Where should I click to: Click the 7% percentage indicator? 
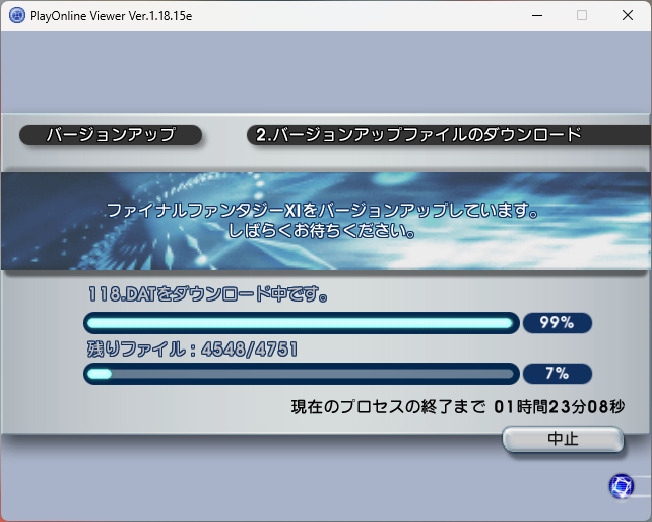(x=557, y=374)
